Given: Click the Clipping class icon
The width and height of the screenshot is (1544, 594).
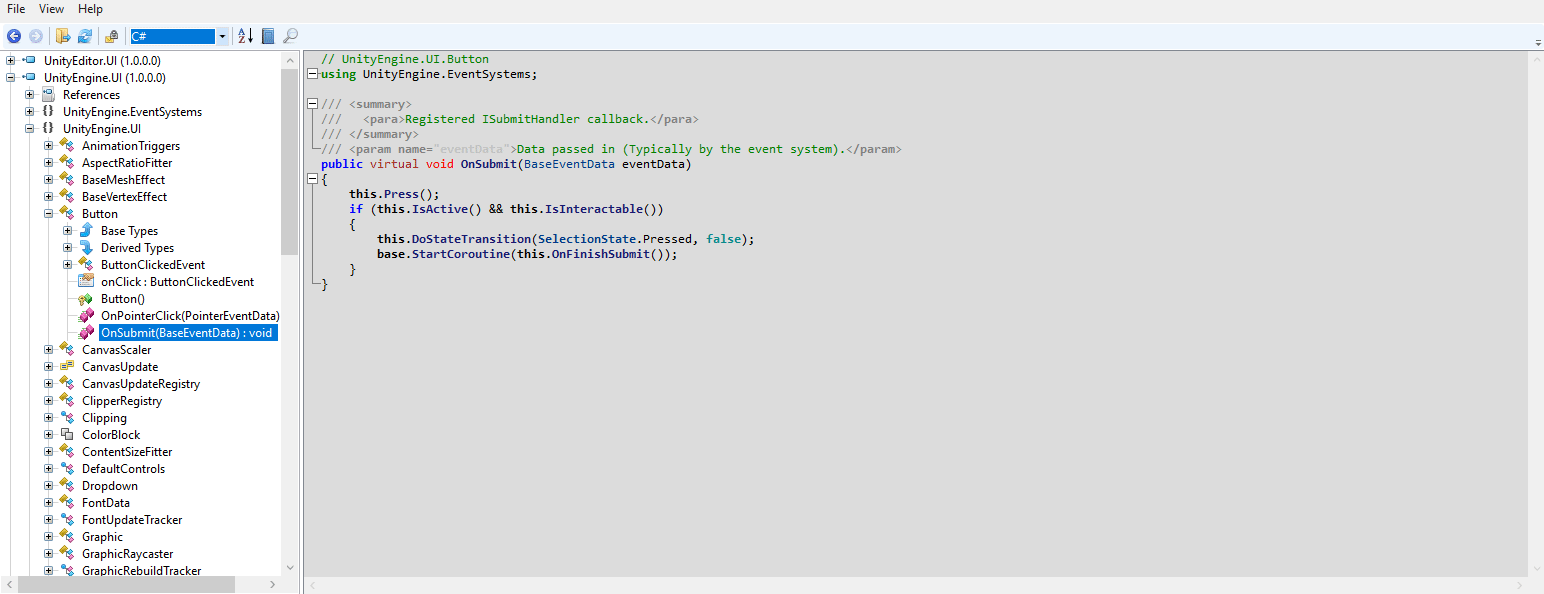Looking at the screenshot, I should [67, 418].
